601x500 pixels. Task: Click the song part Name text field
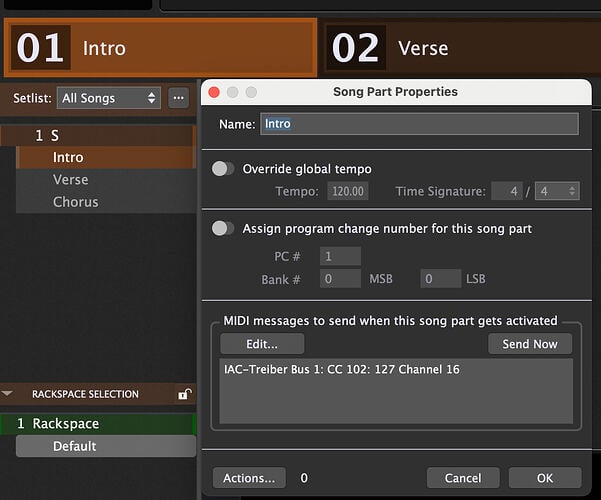tap(419, 124)
